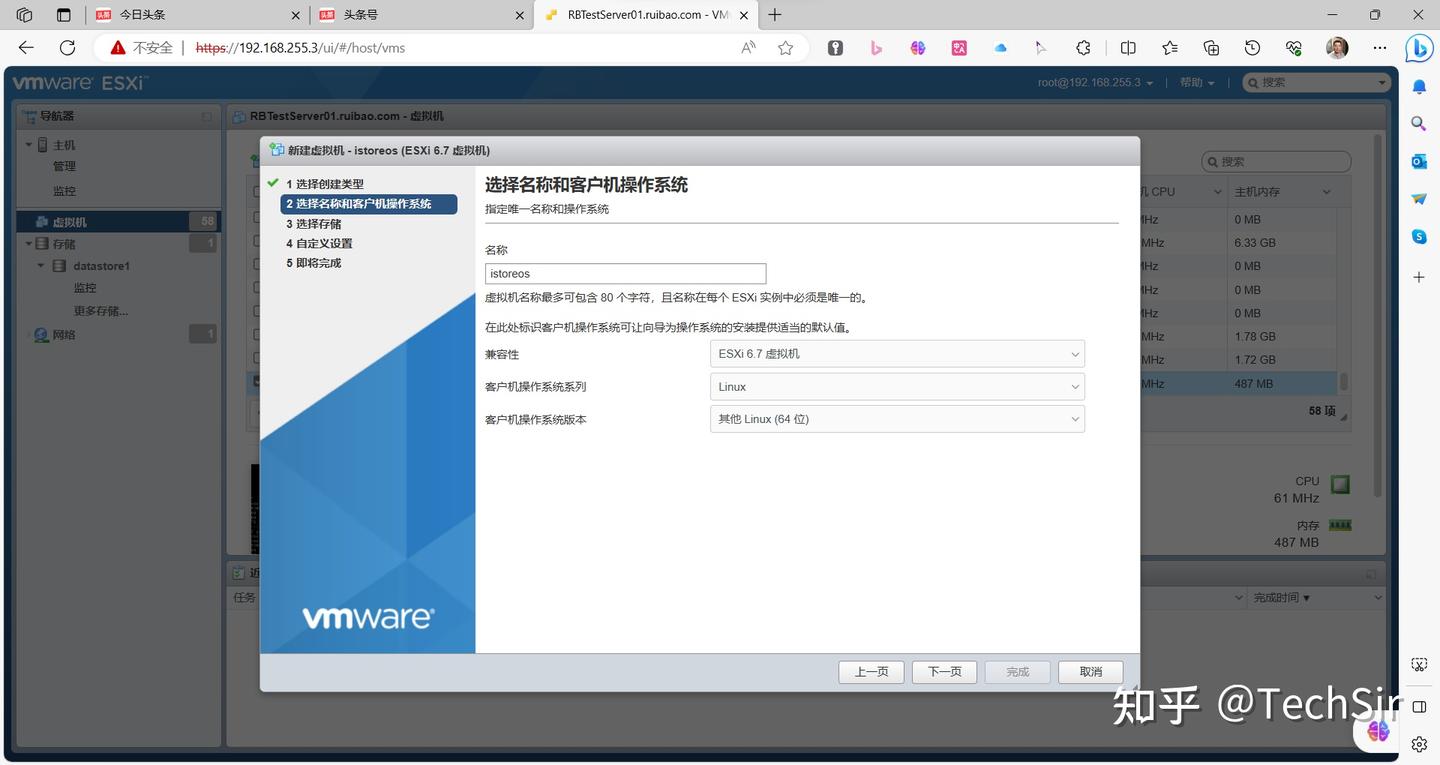Open Outlook from Edge sidebar
The width and height of the screenshot is (1440, 765).
(x=1419, y=161)
